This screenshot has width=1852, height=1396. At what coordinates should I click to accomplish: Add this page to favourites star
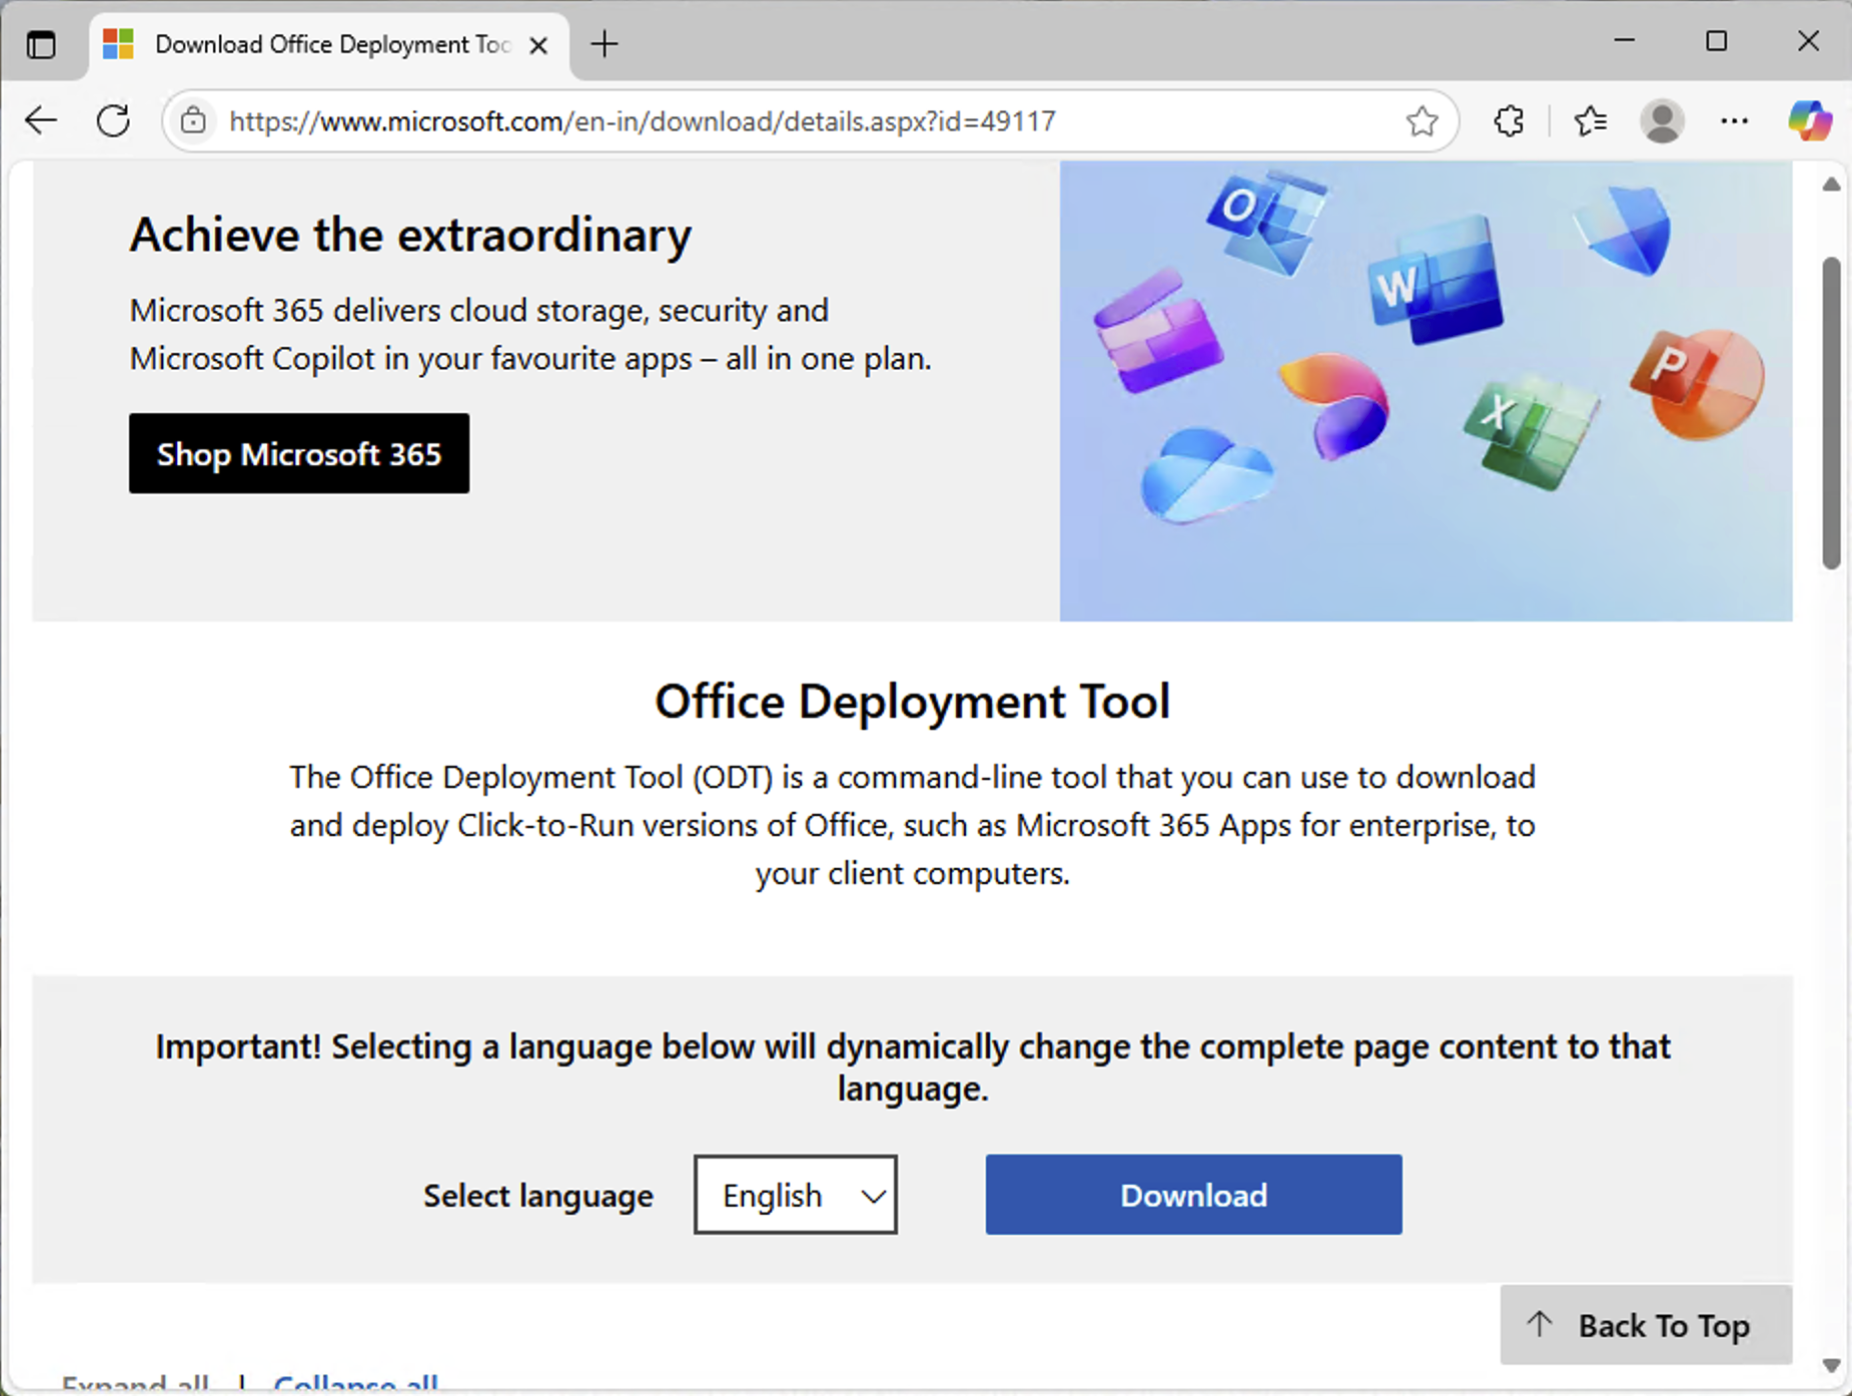pyautogui.click(x=1421, y=121)
